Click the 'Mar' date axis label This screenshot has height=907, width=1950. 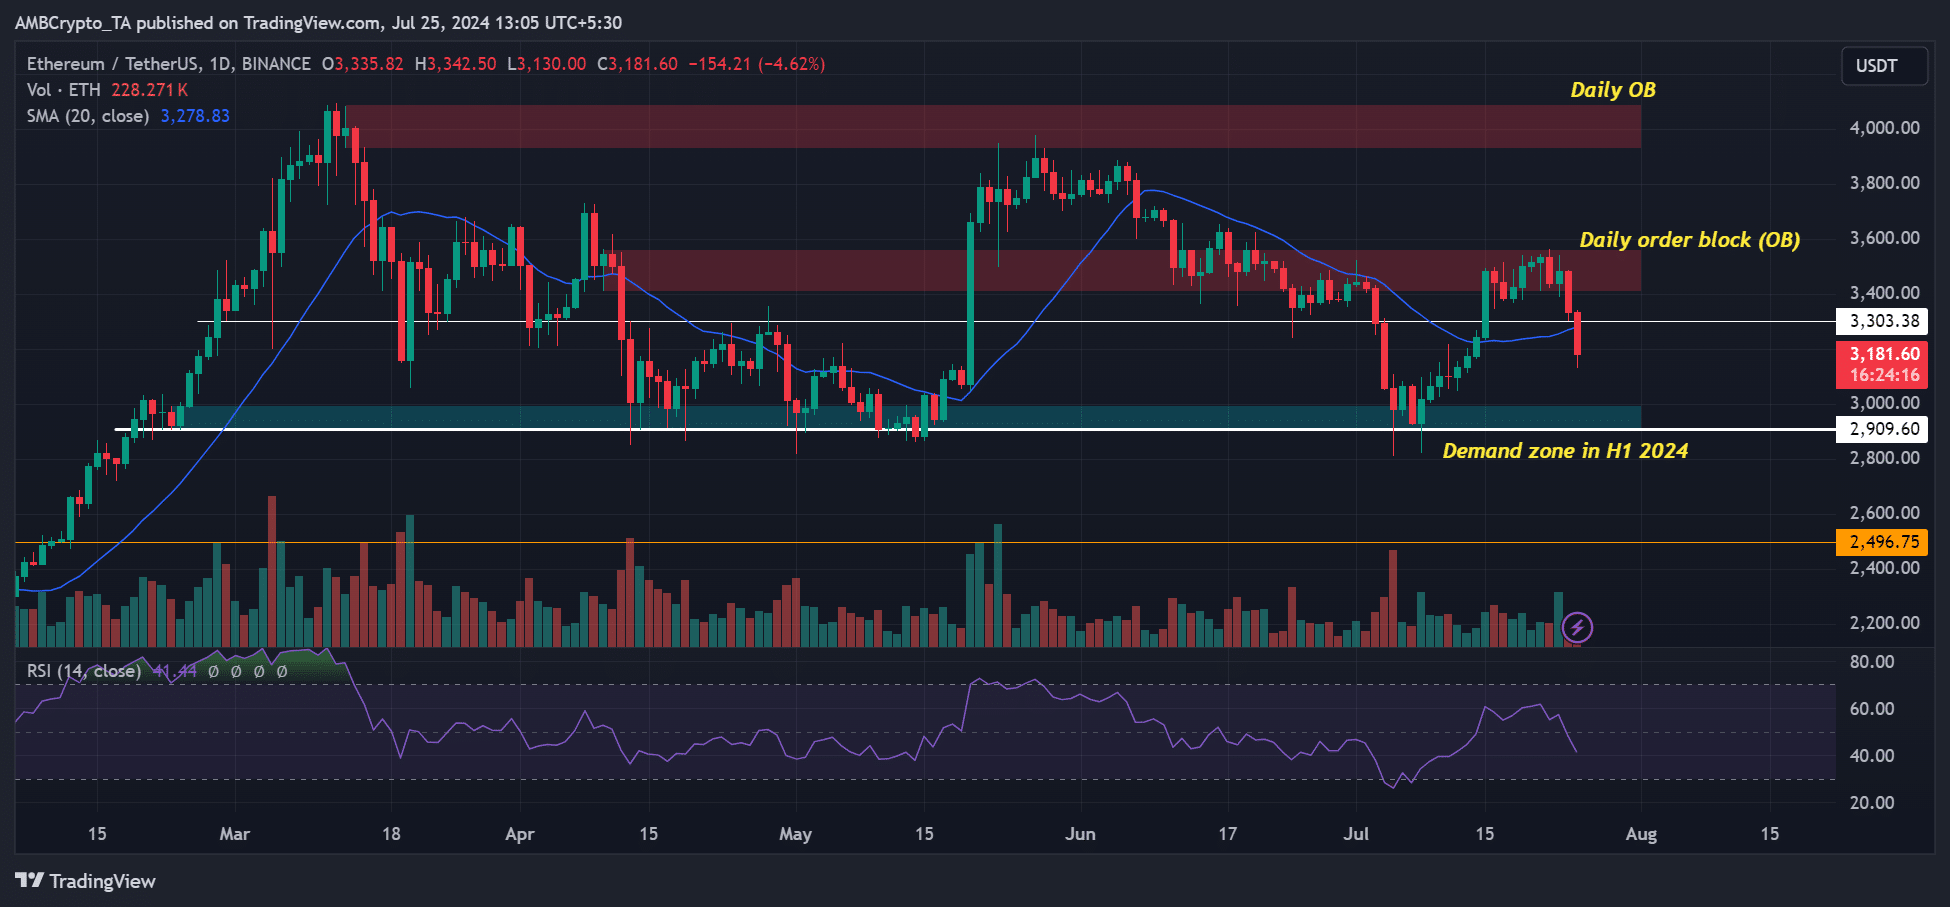(235, 834)
